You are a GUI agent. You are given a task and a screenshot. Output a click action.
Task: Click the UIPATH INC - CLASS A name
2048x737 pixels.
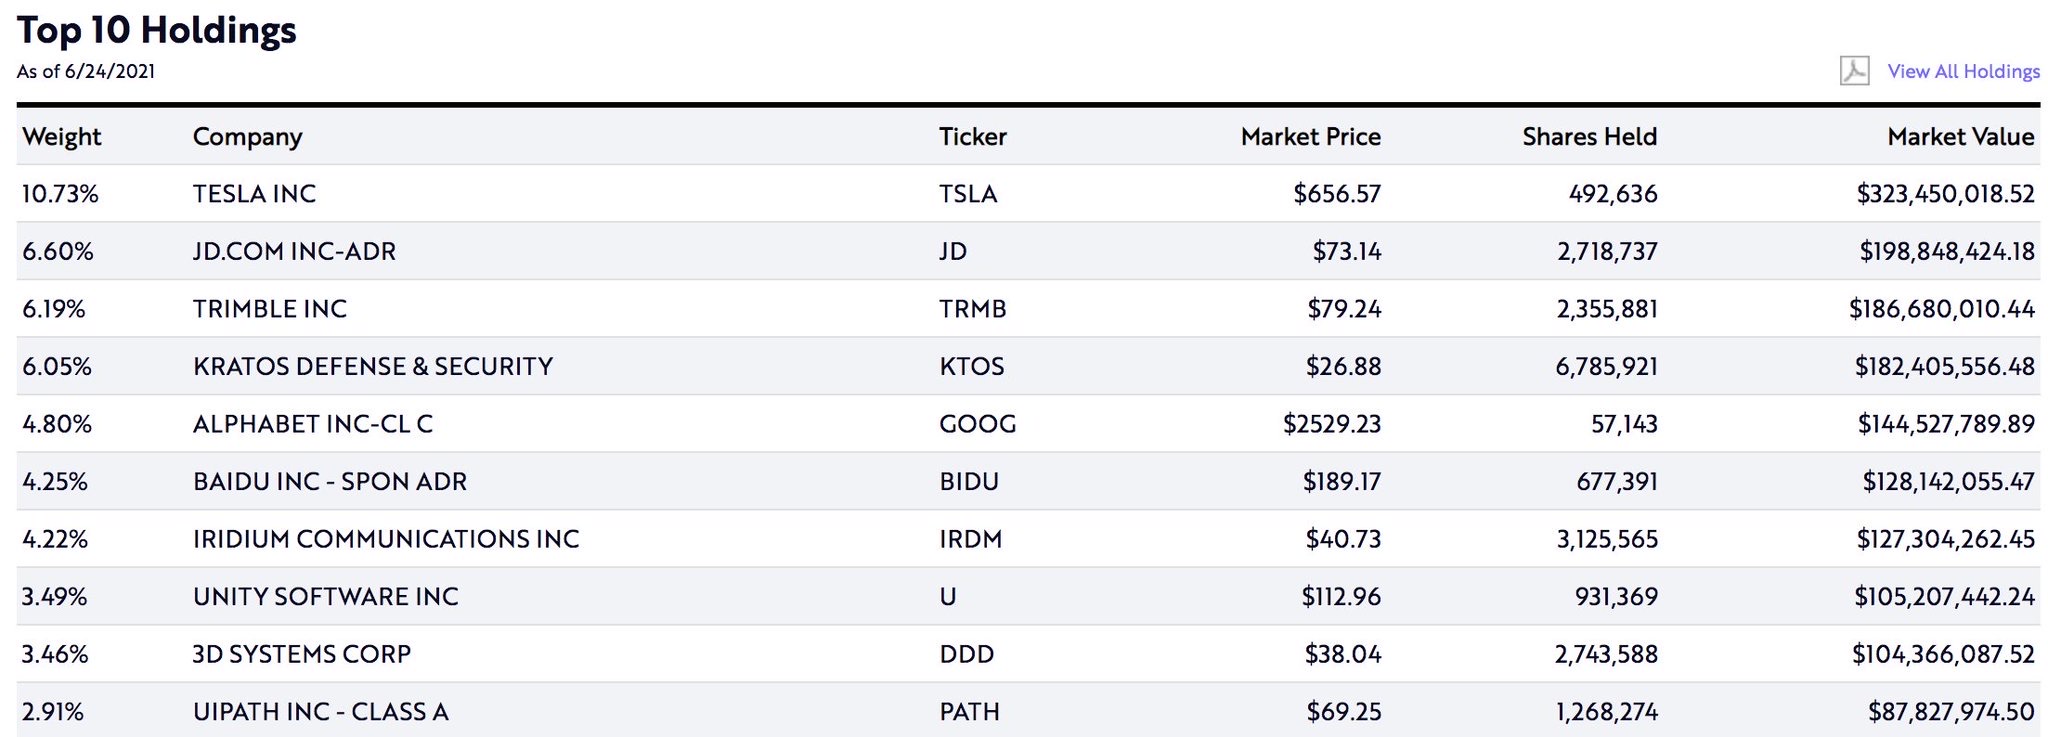click(320, 712)
